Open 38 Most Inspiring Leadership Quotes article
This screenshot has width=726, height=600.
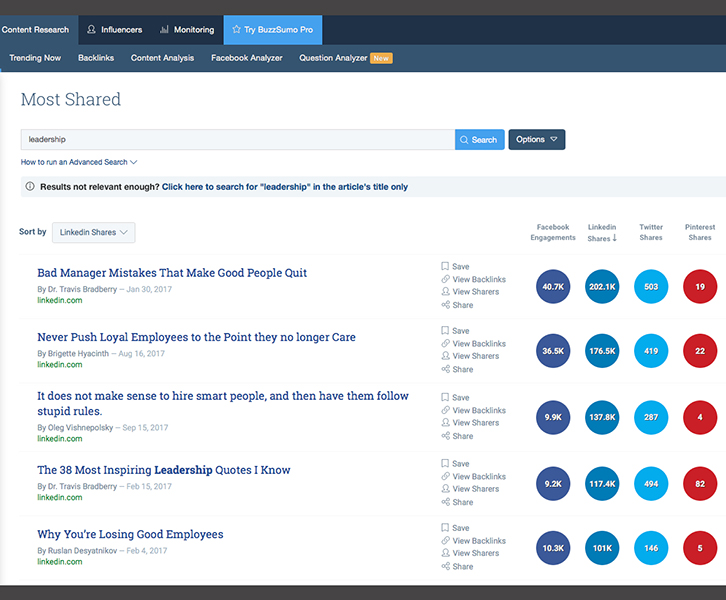[x=163, y=470]
